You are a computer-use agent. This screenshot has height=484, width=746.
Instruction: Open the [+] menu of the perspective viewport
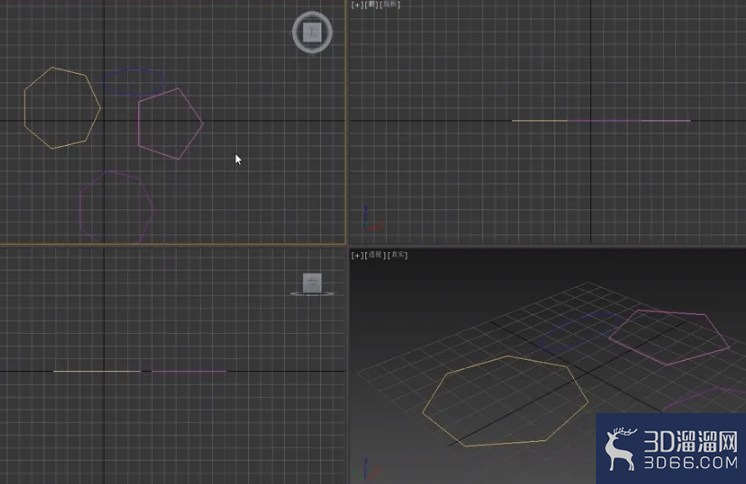point(357,255)
